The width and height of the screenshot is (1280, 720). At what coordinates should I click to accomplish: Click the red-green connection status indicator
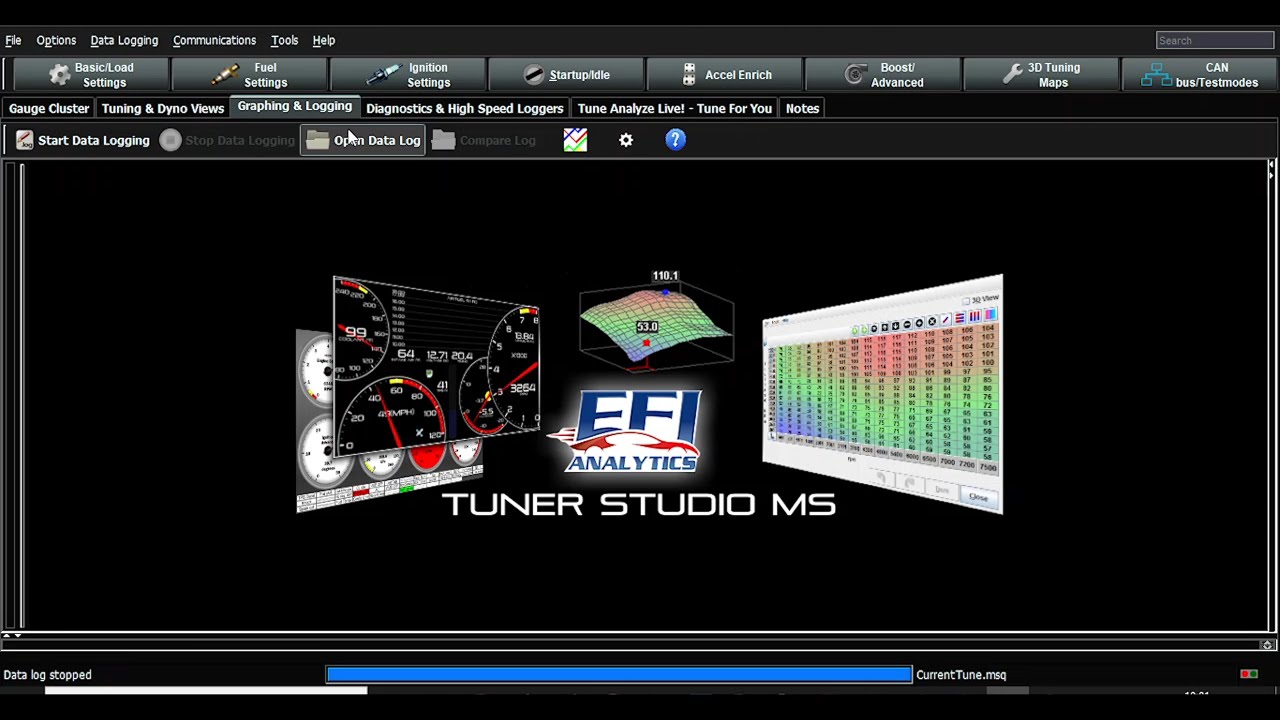pos(1249,675)
